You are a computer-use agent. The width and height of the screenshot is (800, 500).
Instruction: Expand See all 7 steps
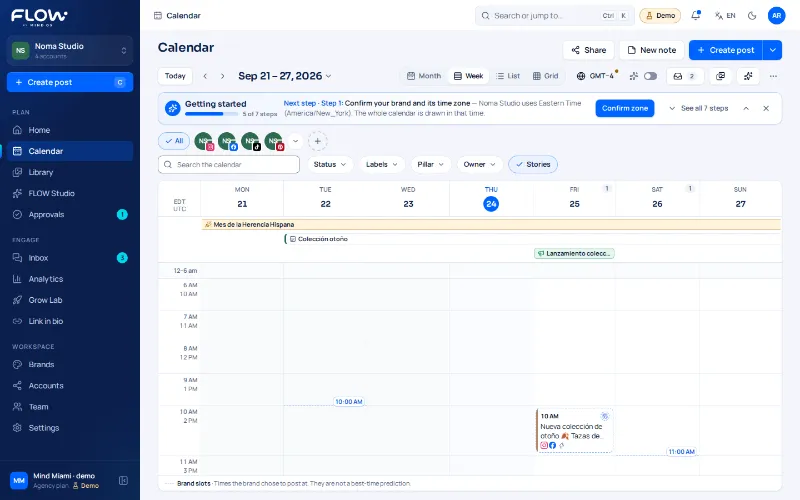698,108
